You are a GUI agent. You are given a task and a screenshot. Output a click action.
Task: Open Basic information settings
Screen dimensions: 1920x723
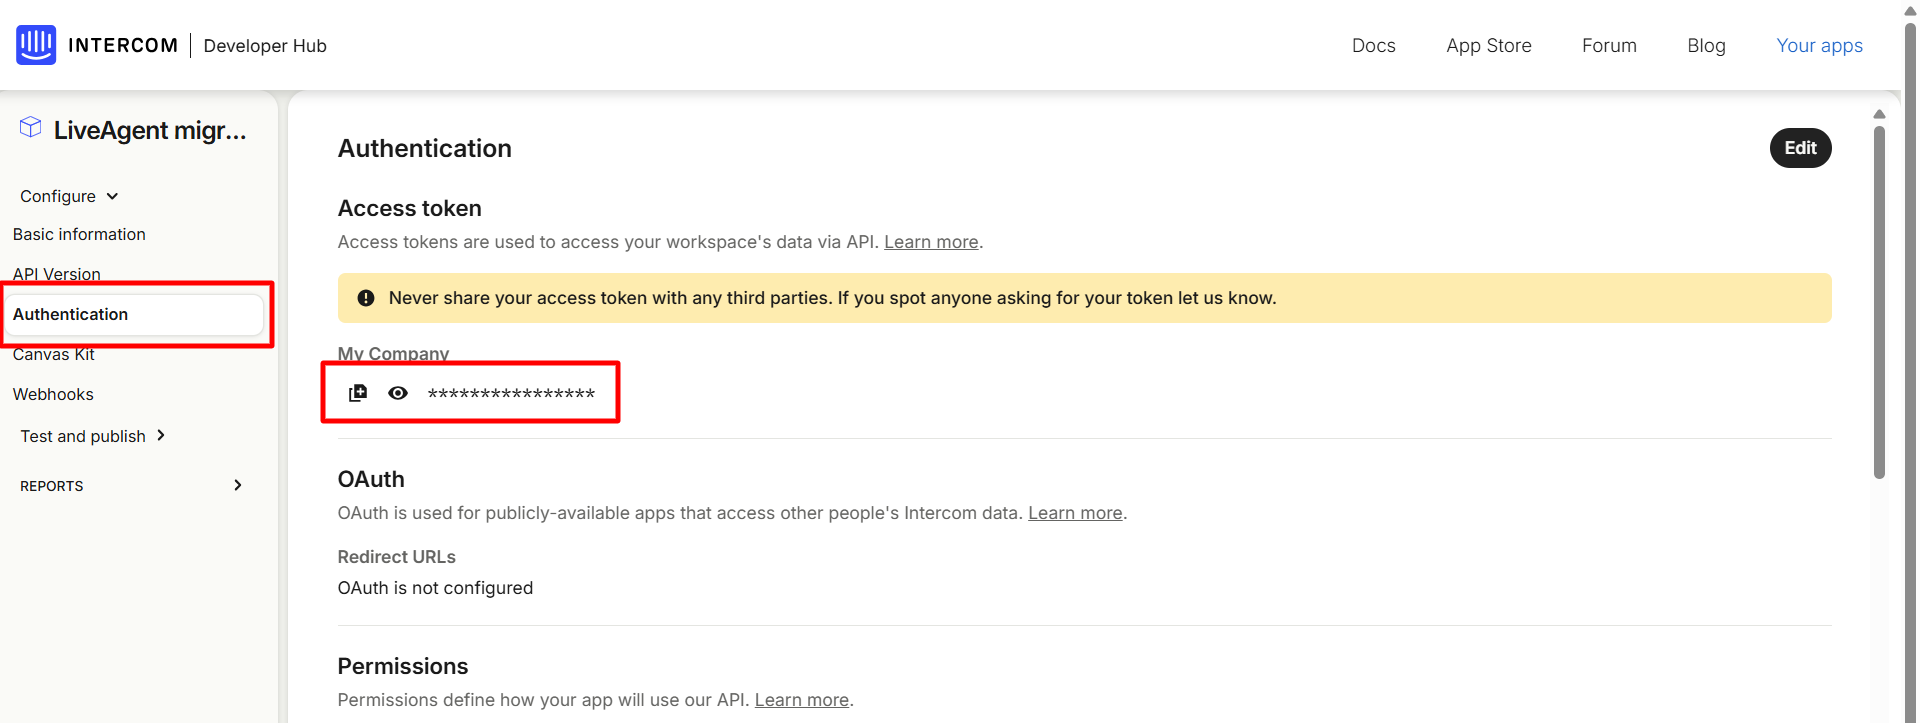point(79,234)
